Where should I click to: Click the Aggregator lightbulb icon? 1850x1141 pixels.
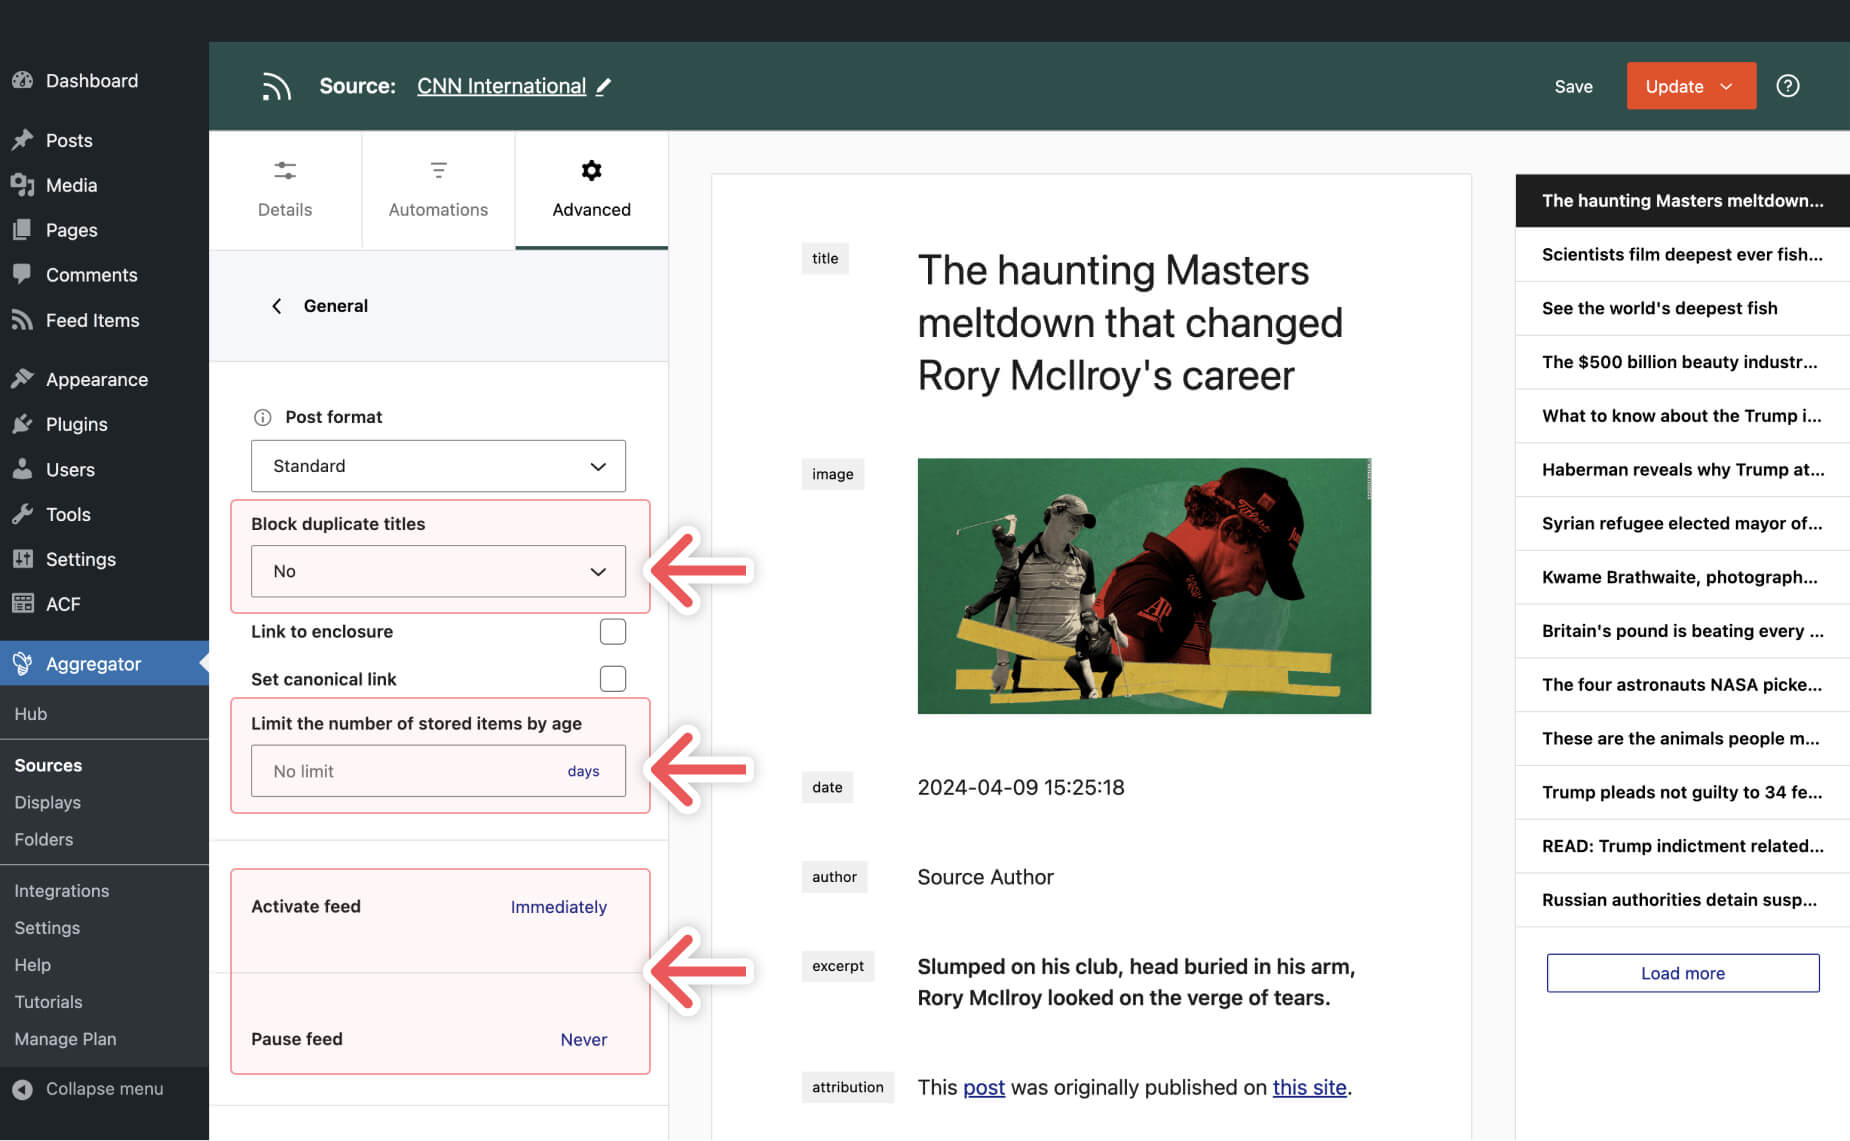(x=22, y=663)
